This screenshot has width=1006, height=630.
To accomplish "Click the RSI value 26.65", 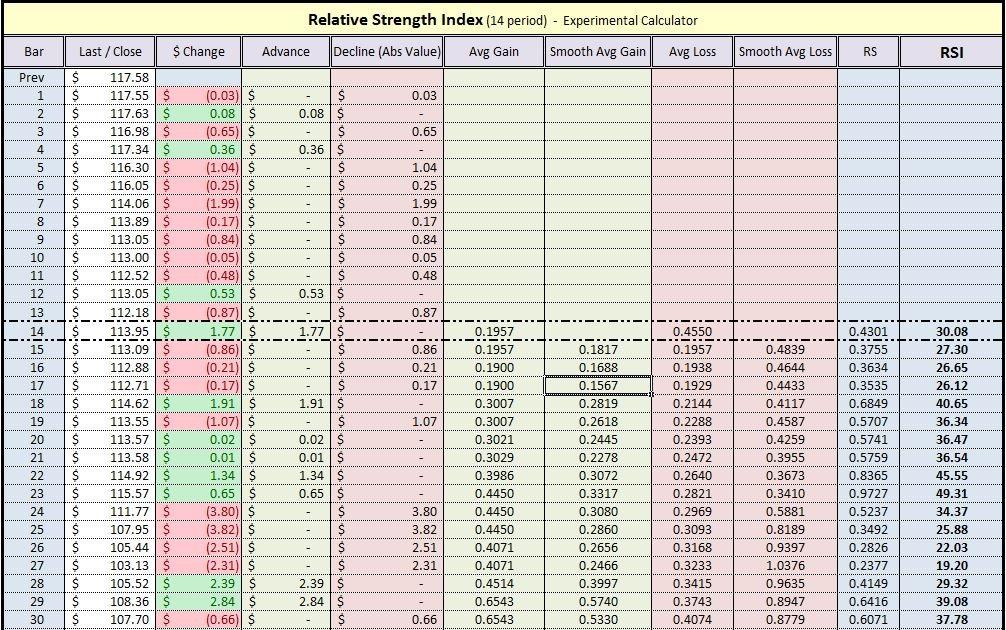I will tap(951, 368).
